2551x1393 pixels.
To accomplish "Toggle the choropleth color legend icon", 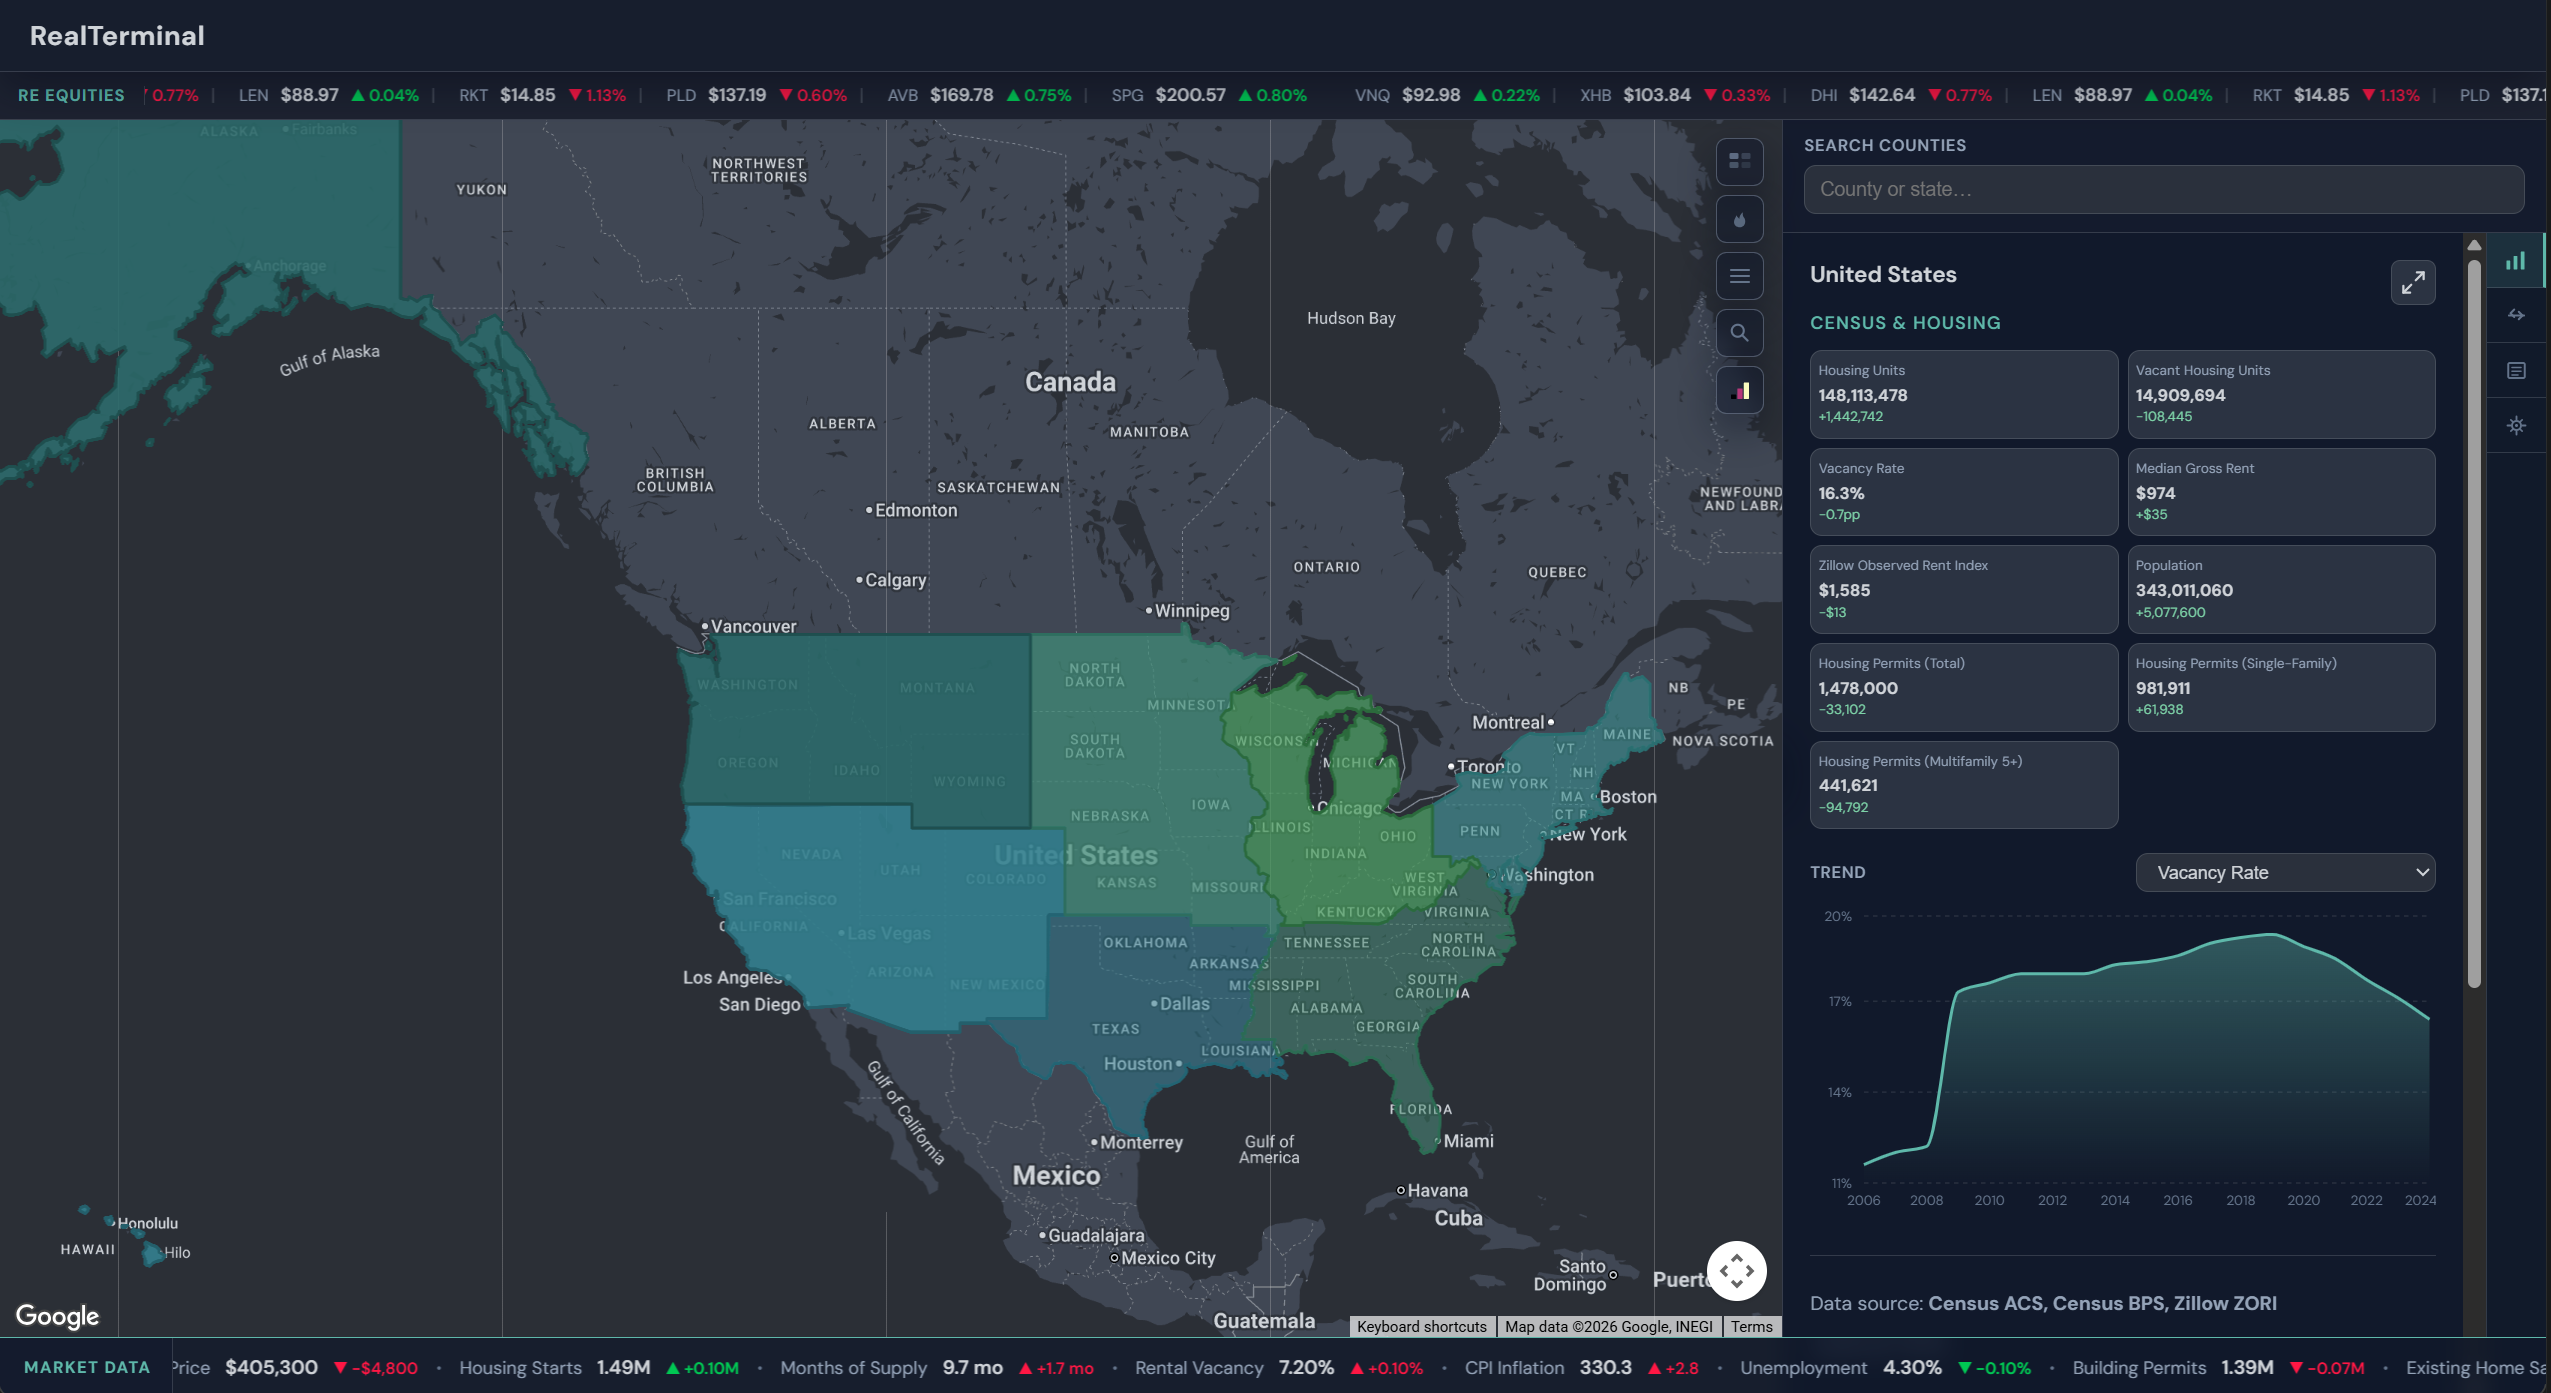I will click(1739, 391).
